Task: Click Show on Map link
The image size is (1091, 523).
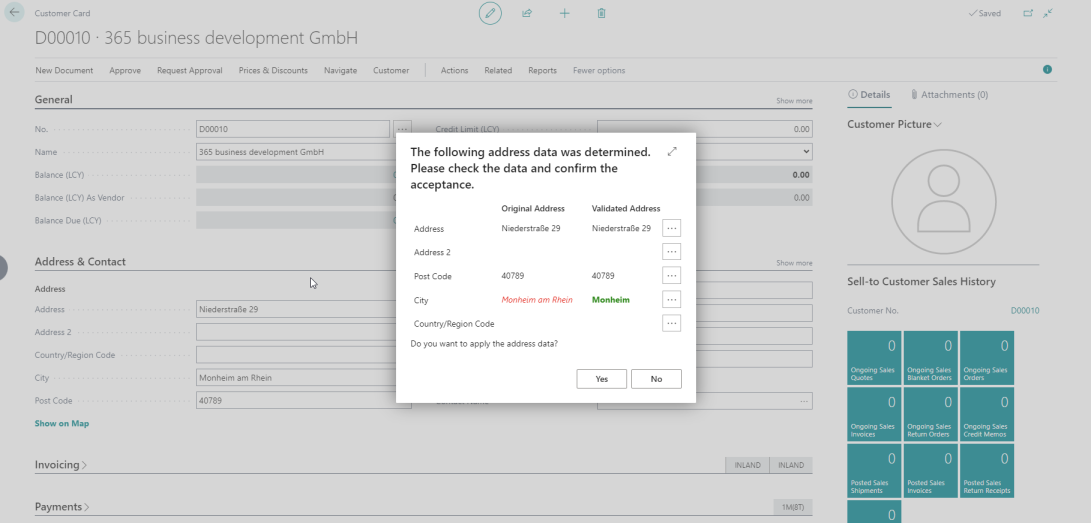Action: (62, 423)
